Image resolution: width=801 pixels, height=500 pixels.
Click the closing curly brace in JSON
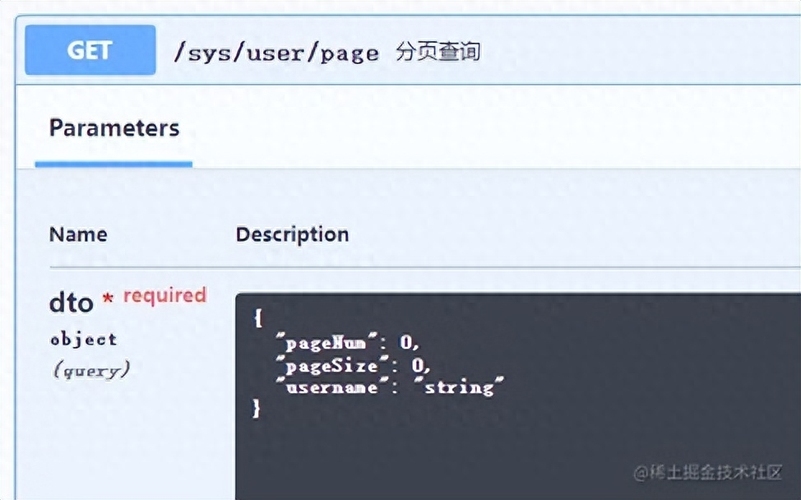pyautogui.click(x=256, y=409)
